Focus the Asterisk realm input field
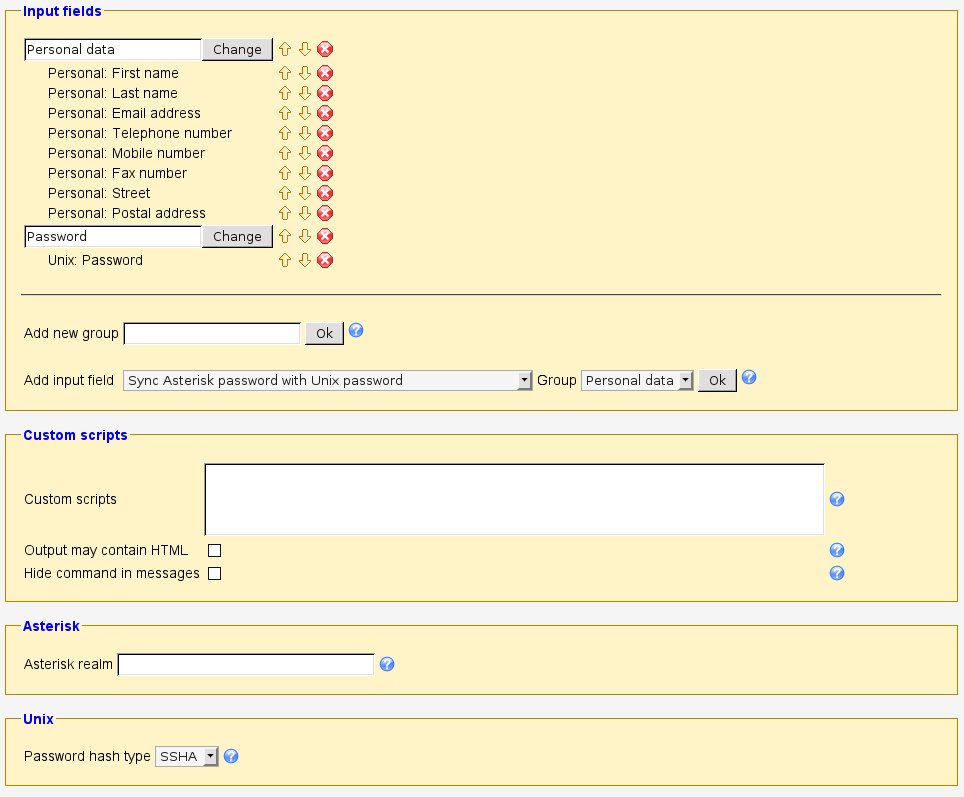964x797 pixels. tap(246, 664)
